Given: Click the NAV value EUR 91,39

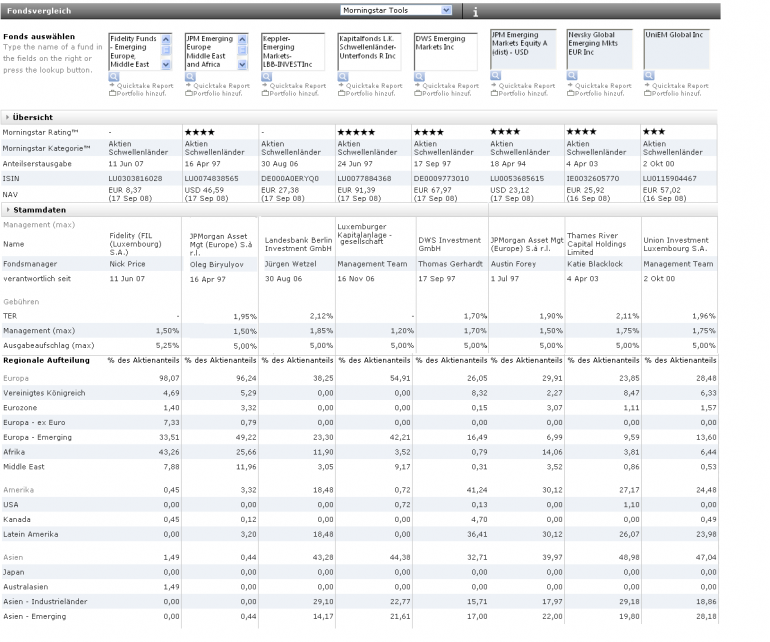Looking at the screenshot, I should (357, 190).
